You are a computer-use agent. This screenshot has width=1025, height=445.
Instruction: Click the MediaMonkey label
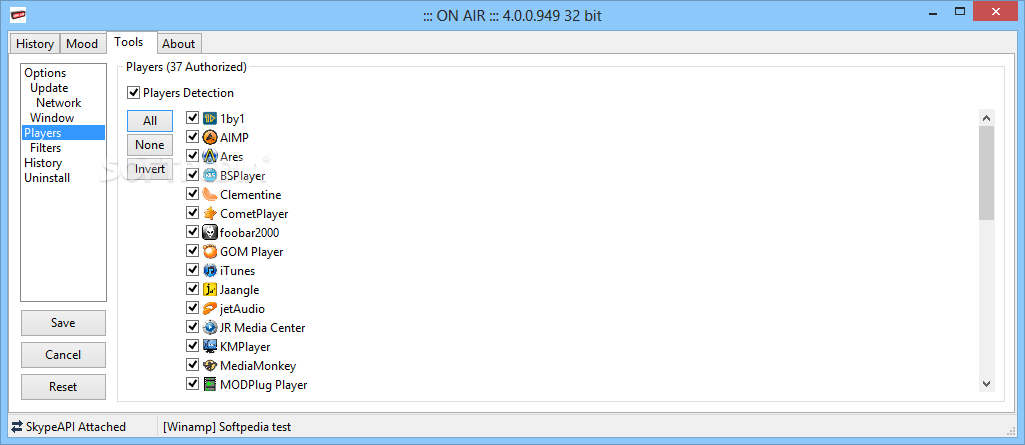pos(258,365)
